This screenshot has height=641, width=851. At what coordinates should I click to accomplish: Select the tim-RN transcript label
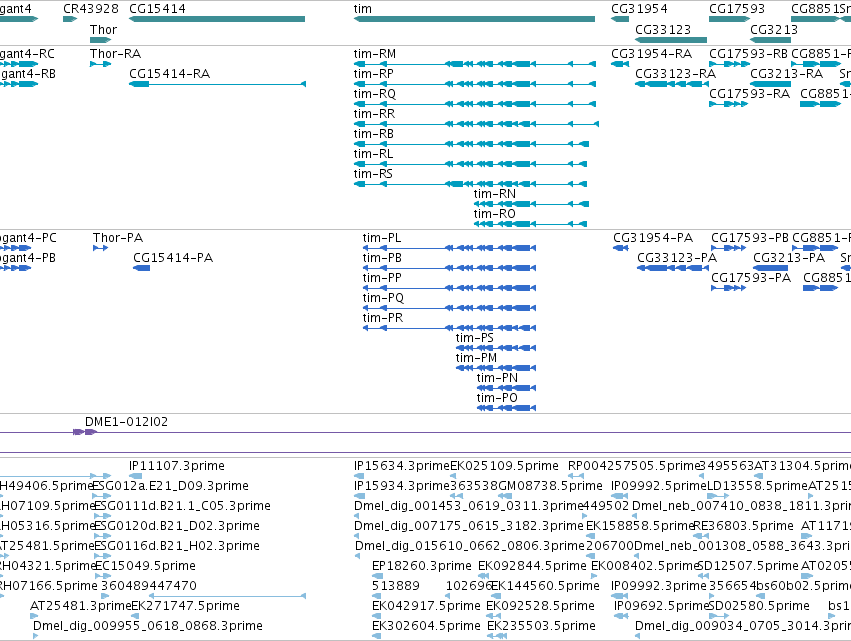[494, 194]
